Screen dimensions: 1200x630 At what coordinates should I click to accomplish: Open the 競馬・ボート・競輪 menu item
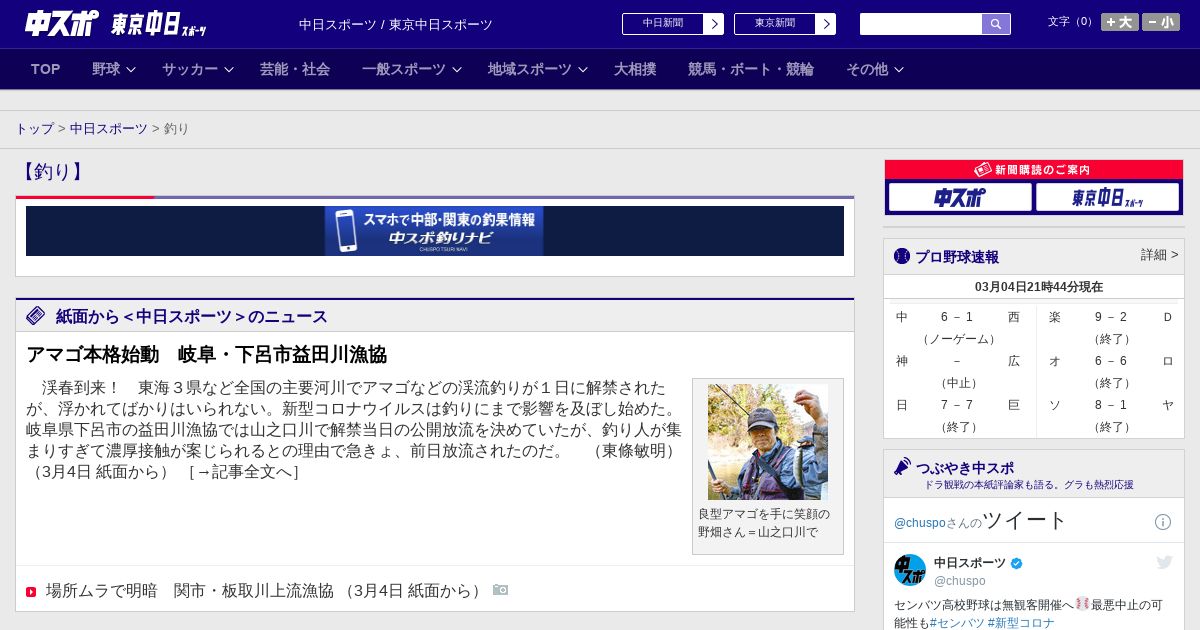point(751,69)
